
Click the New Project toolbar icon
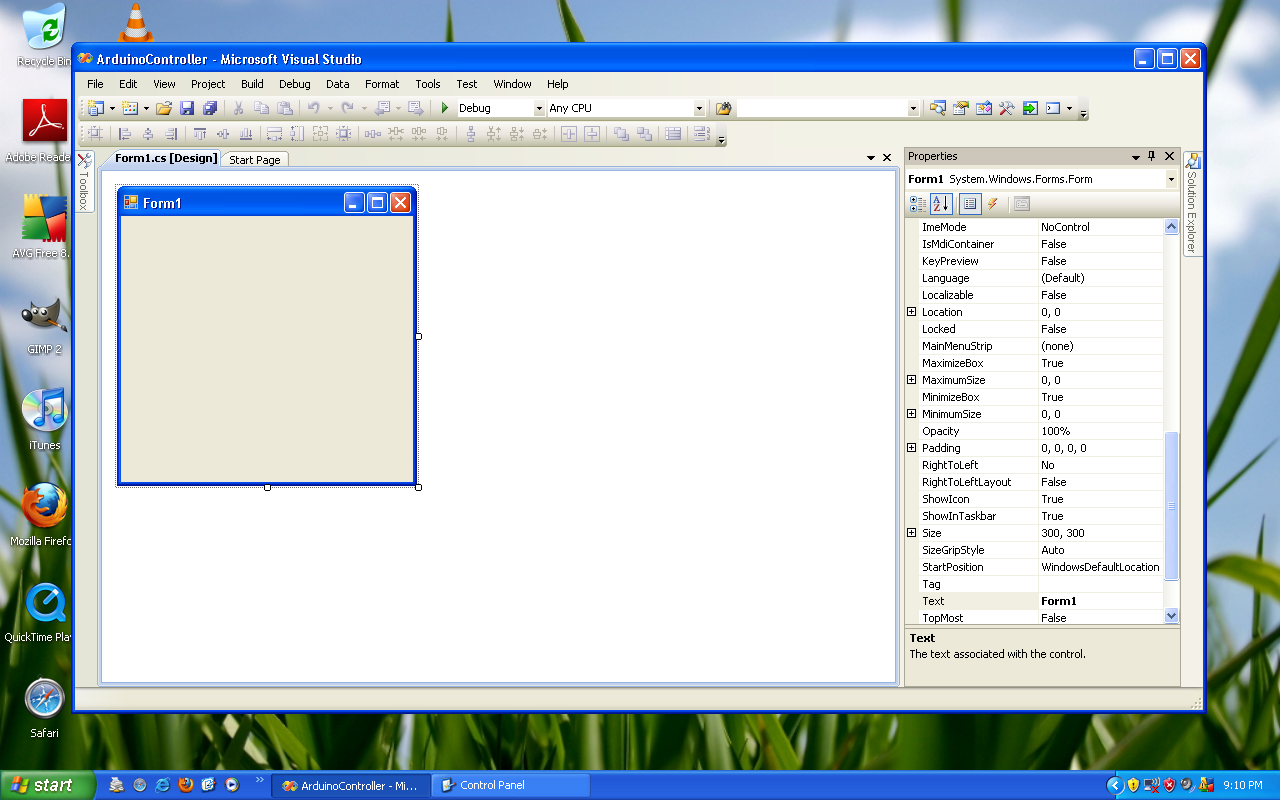pos(96,108)
